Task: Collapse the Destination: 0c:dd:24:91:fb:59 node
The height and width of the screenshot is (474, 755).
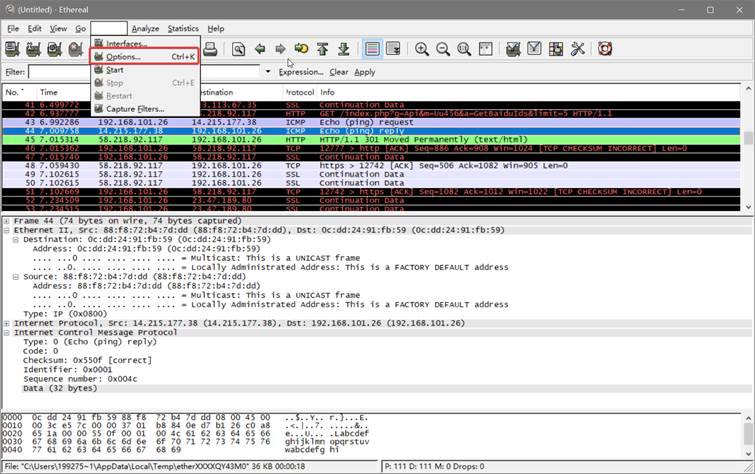Action: tap(15, 239)
